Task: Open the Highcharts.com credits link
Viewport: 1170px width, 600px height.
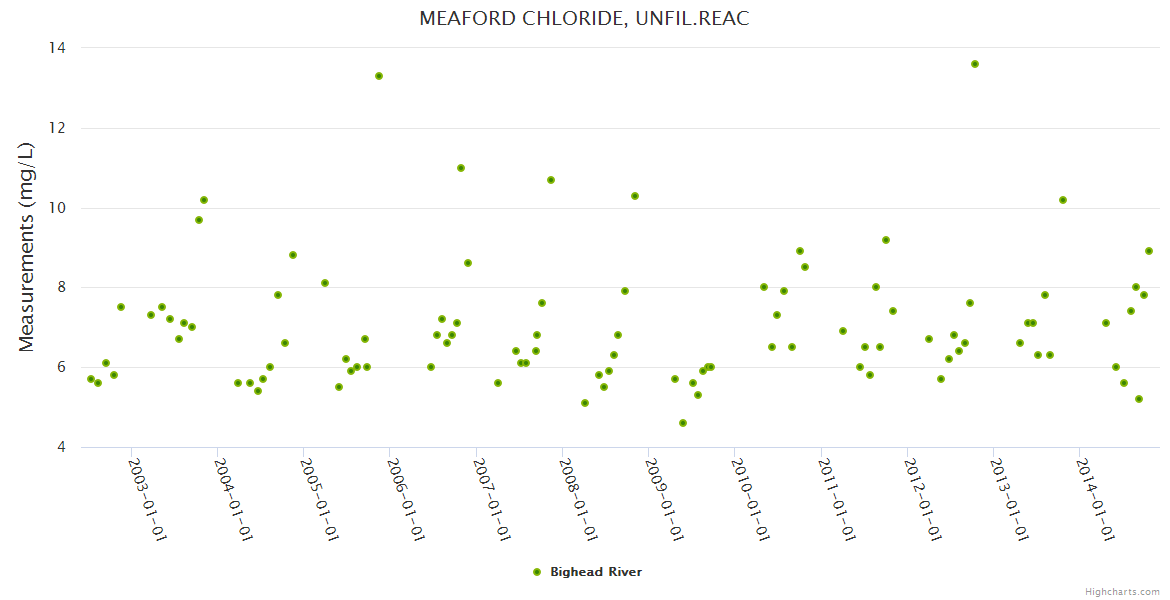Action: 1122,591
